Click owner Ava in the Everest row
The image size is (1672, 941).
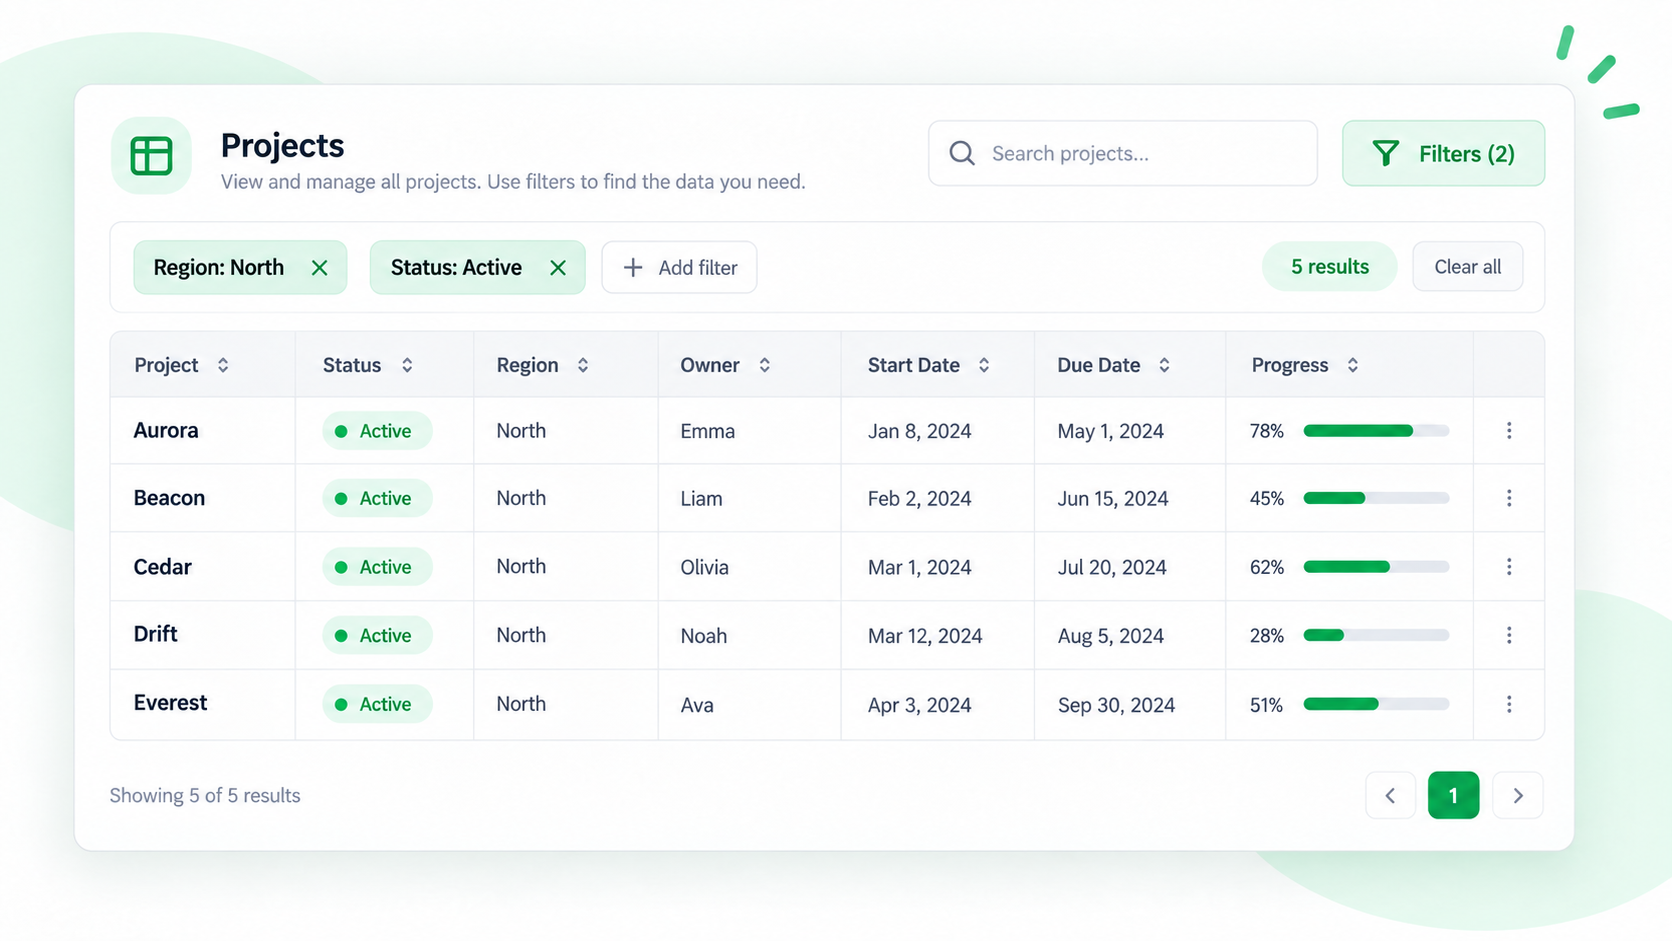pos(697,705)
